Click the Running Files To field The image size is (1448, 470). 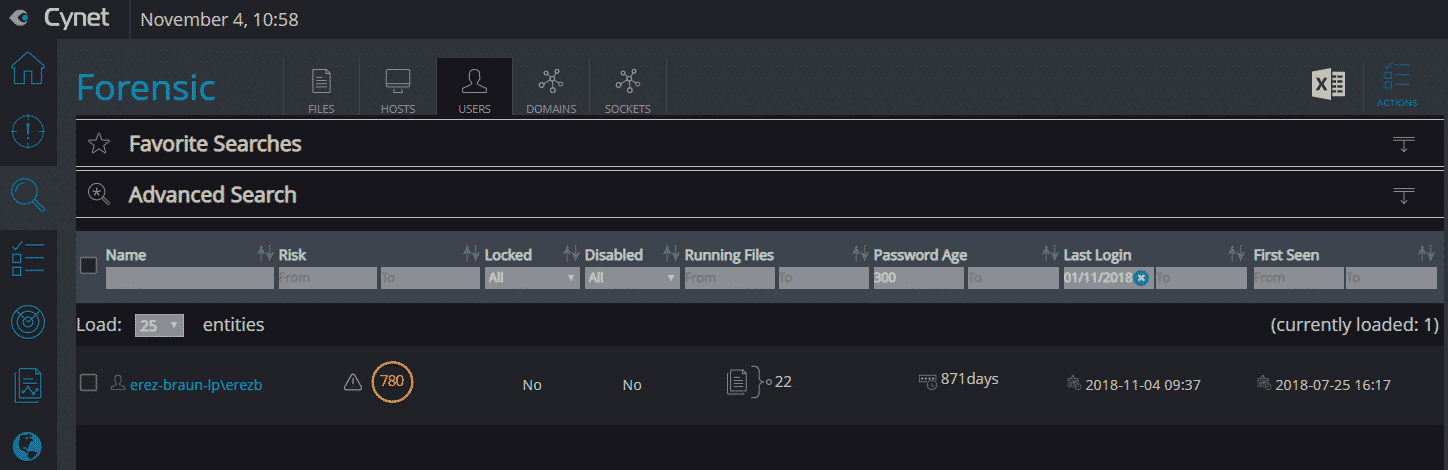[824, 278]
